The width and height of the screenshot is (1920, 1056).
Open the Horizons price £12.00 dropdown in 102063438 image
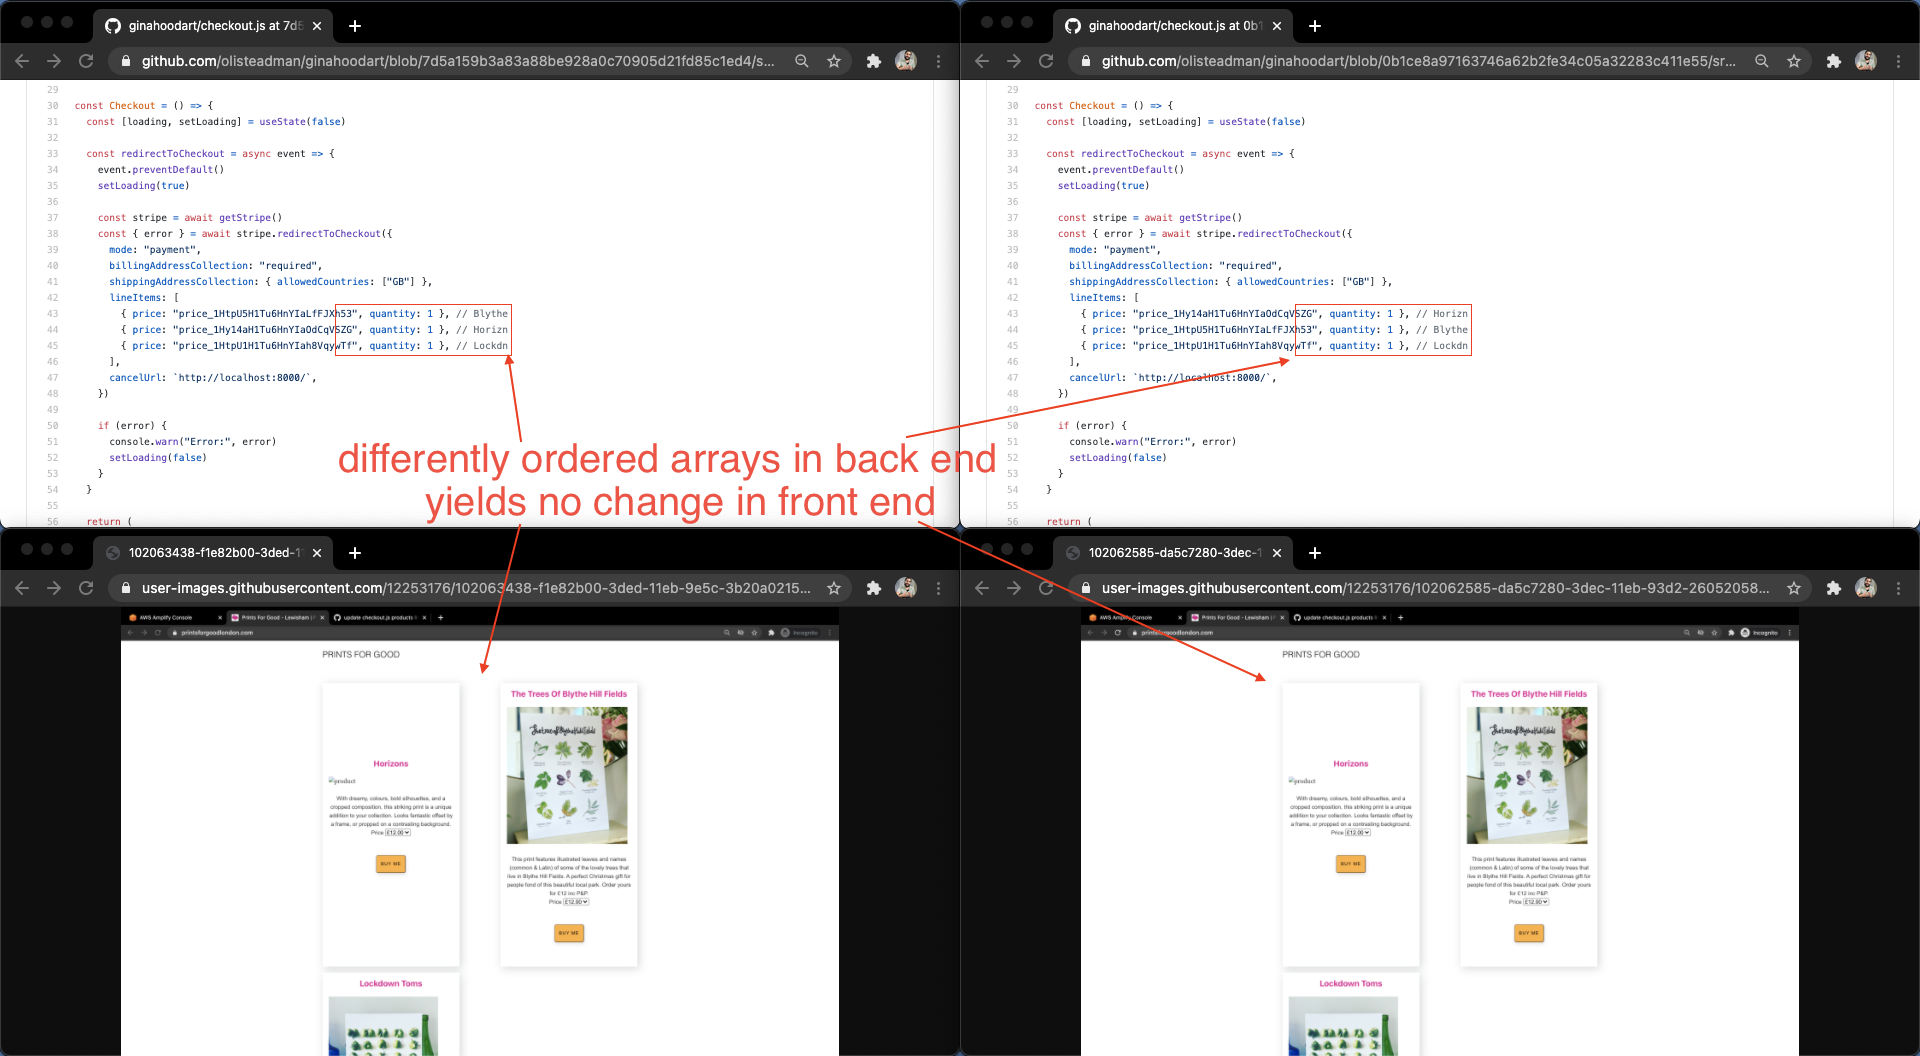398,832
